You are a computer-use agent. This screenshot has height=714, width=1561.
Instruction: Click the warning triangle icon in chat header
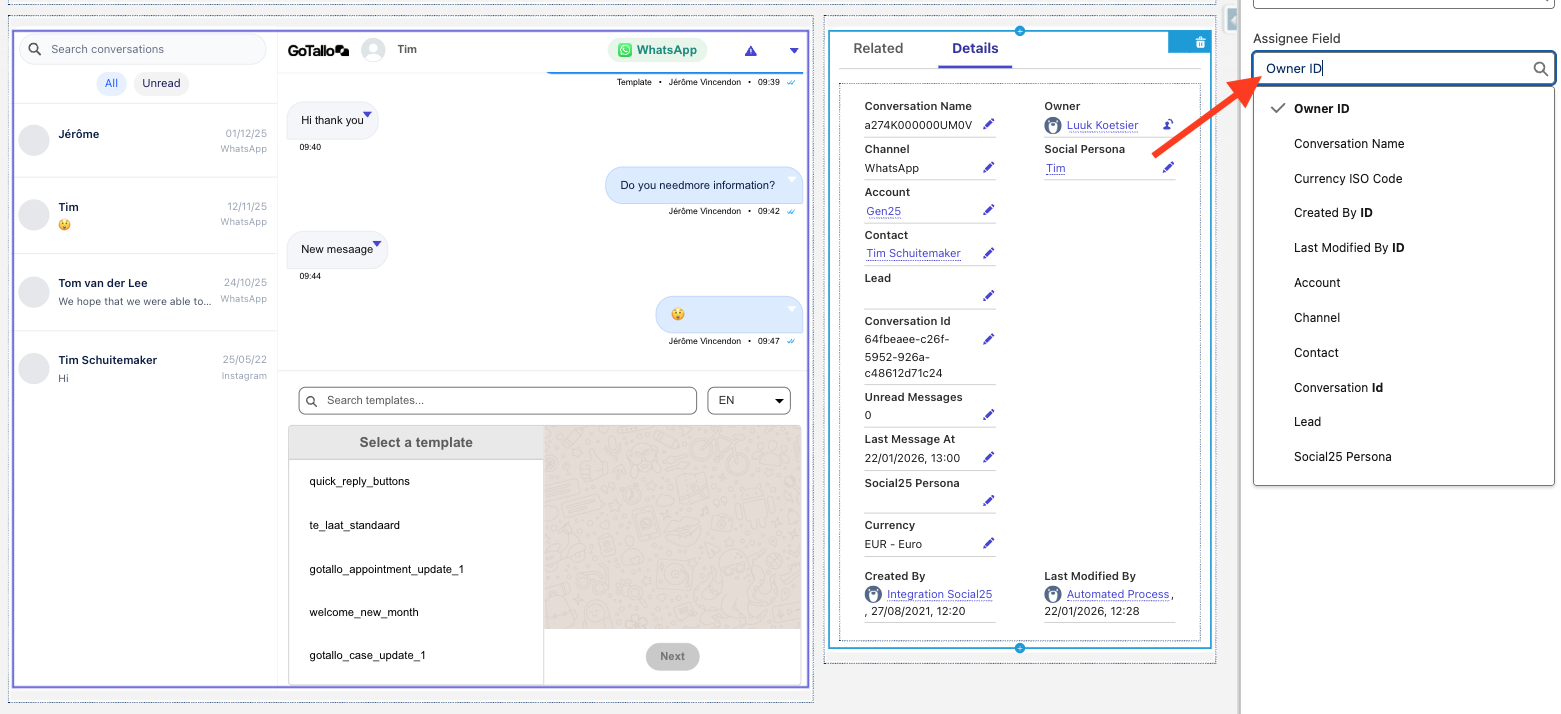point(751,51)
